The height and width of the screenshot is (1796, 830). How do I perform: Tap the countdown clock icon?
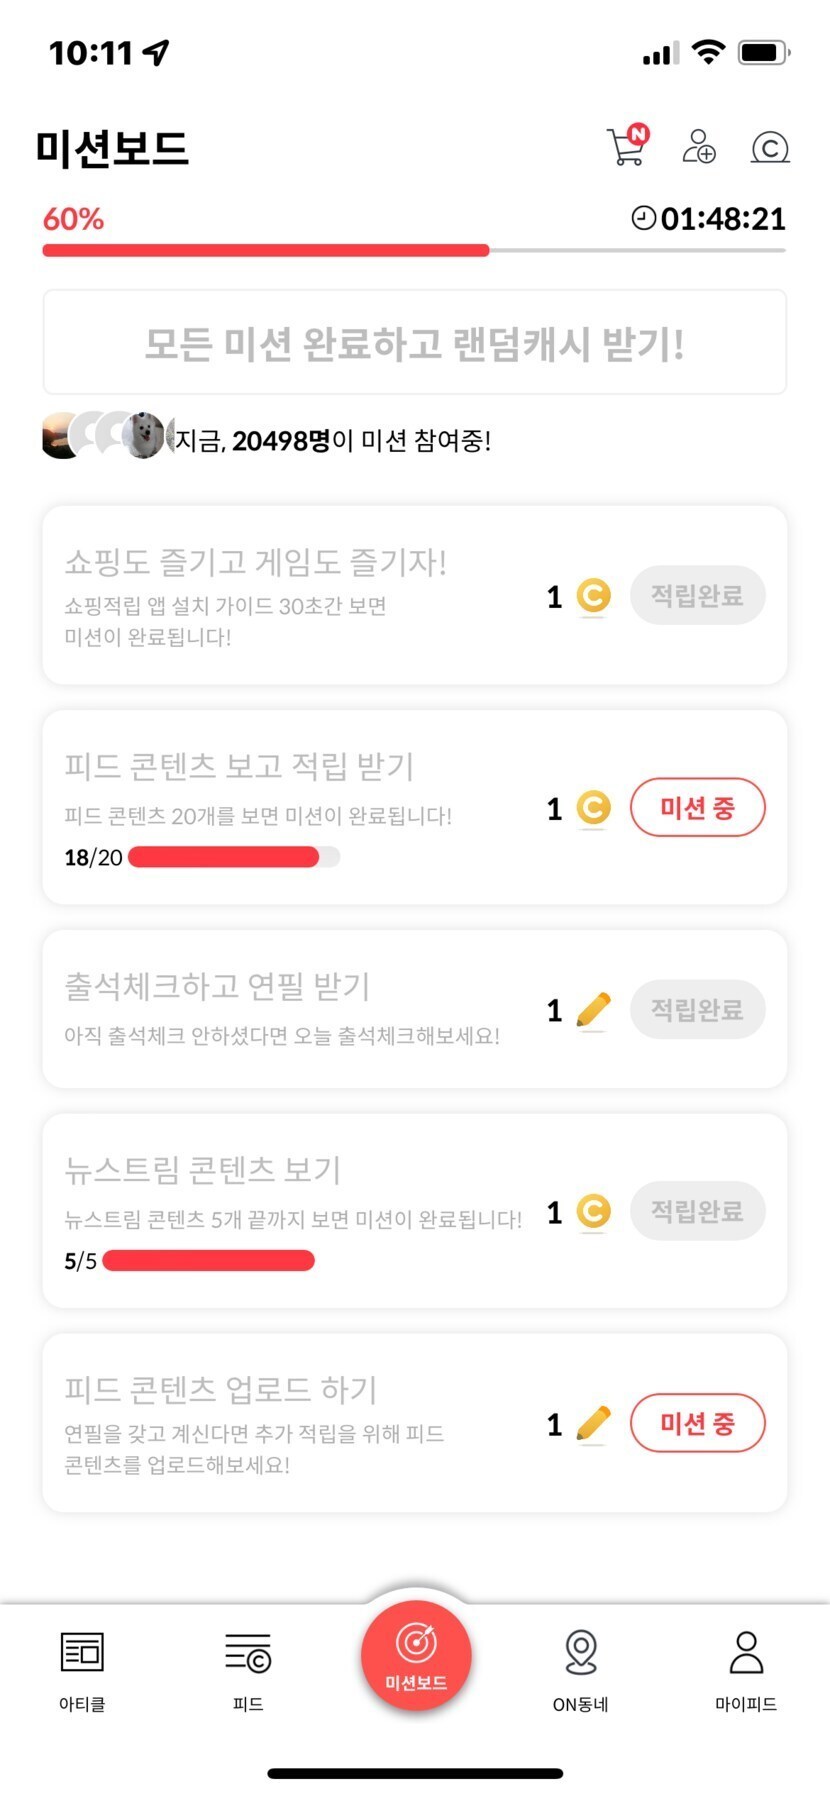pyautogui.click(x=643, y=218)
